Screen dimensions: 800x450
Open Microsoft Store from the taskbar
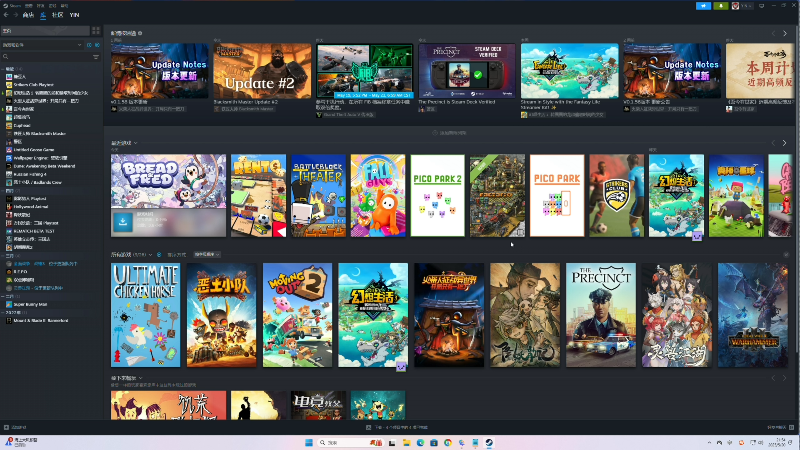click(434, 442)
